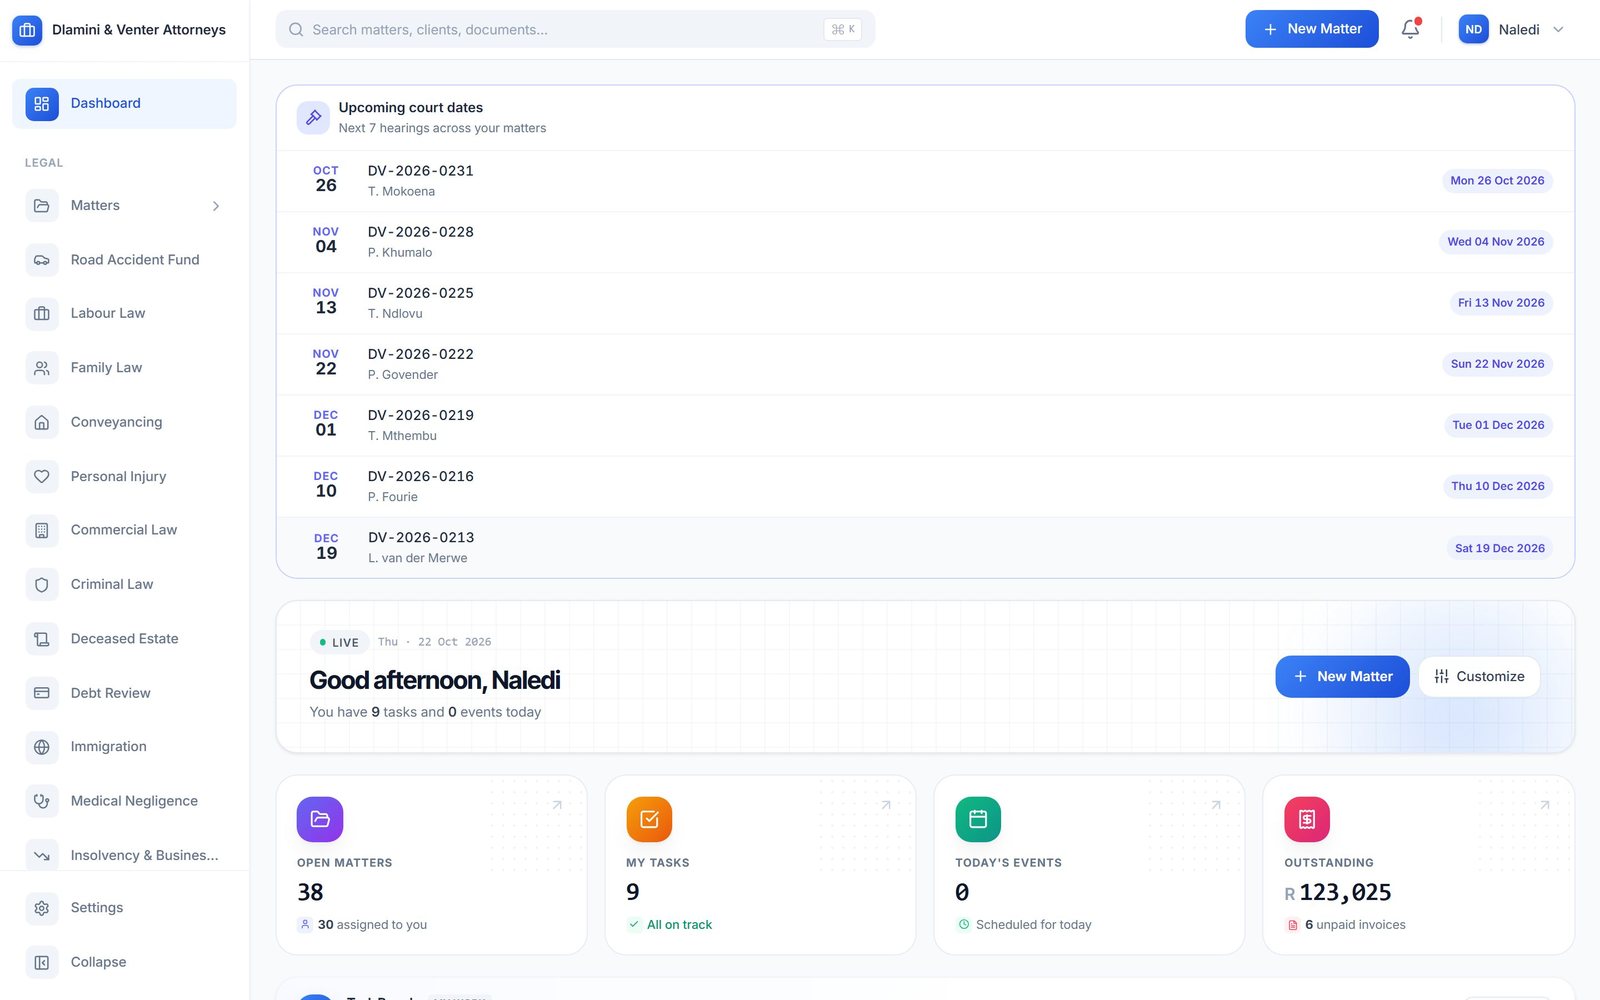The width and height of the screenshot is (1600, 1000).
Task: Open My Tasks card arrow
Action: point(886,805)
